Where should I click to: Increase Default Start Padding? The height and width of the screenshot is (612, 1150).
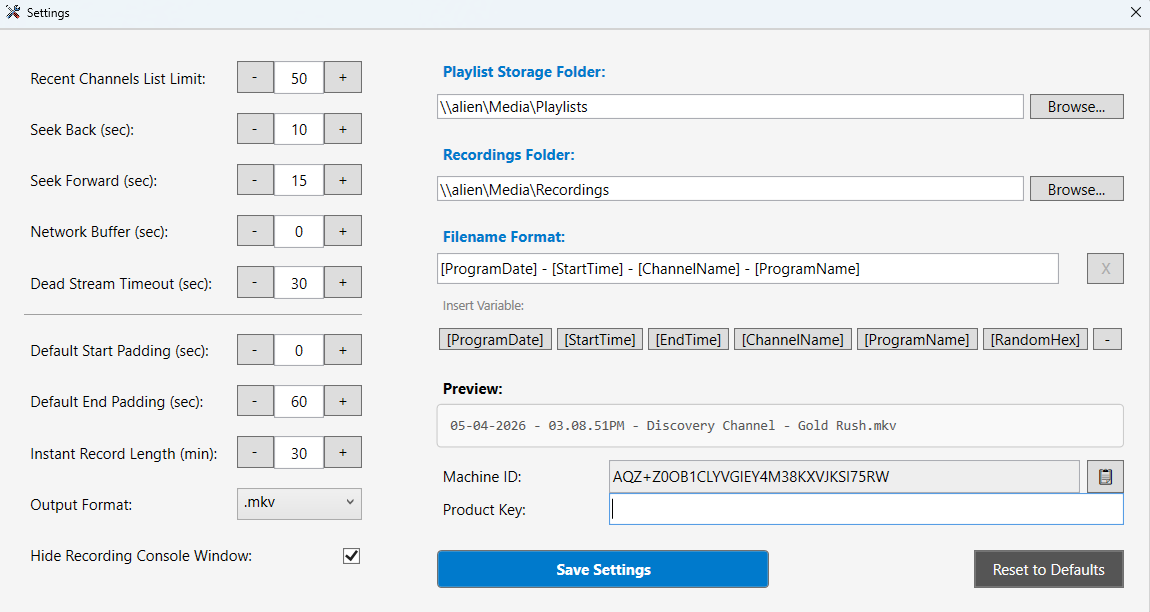[x=343, y=350]
